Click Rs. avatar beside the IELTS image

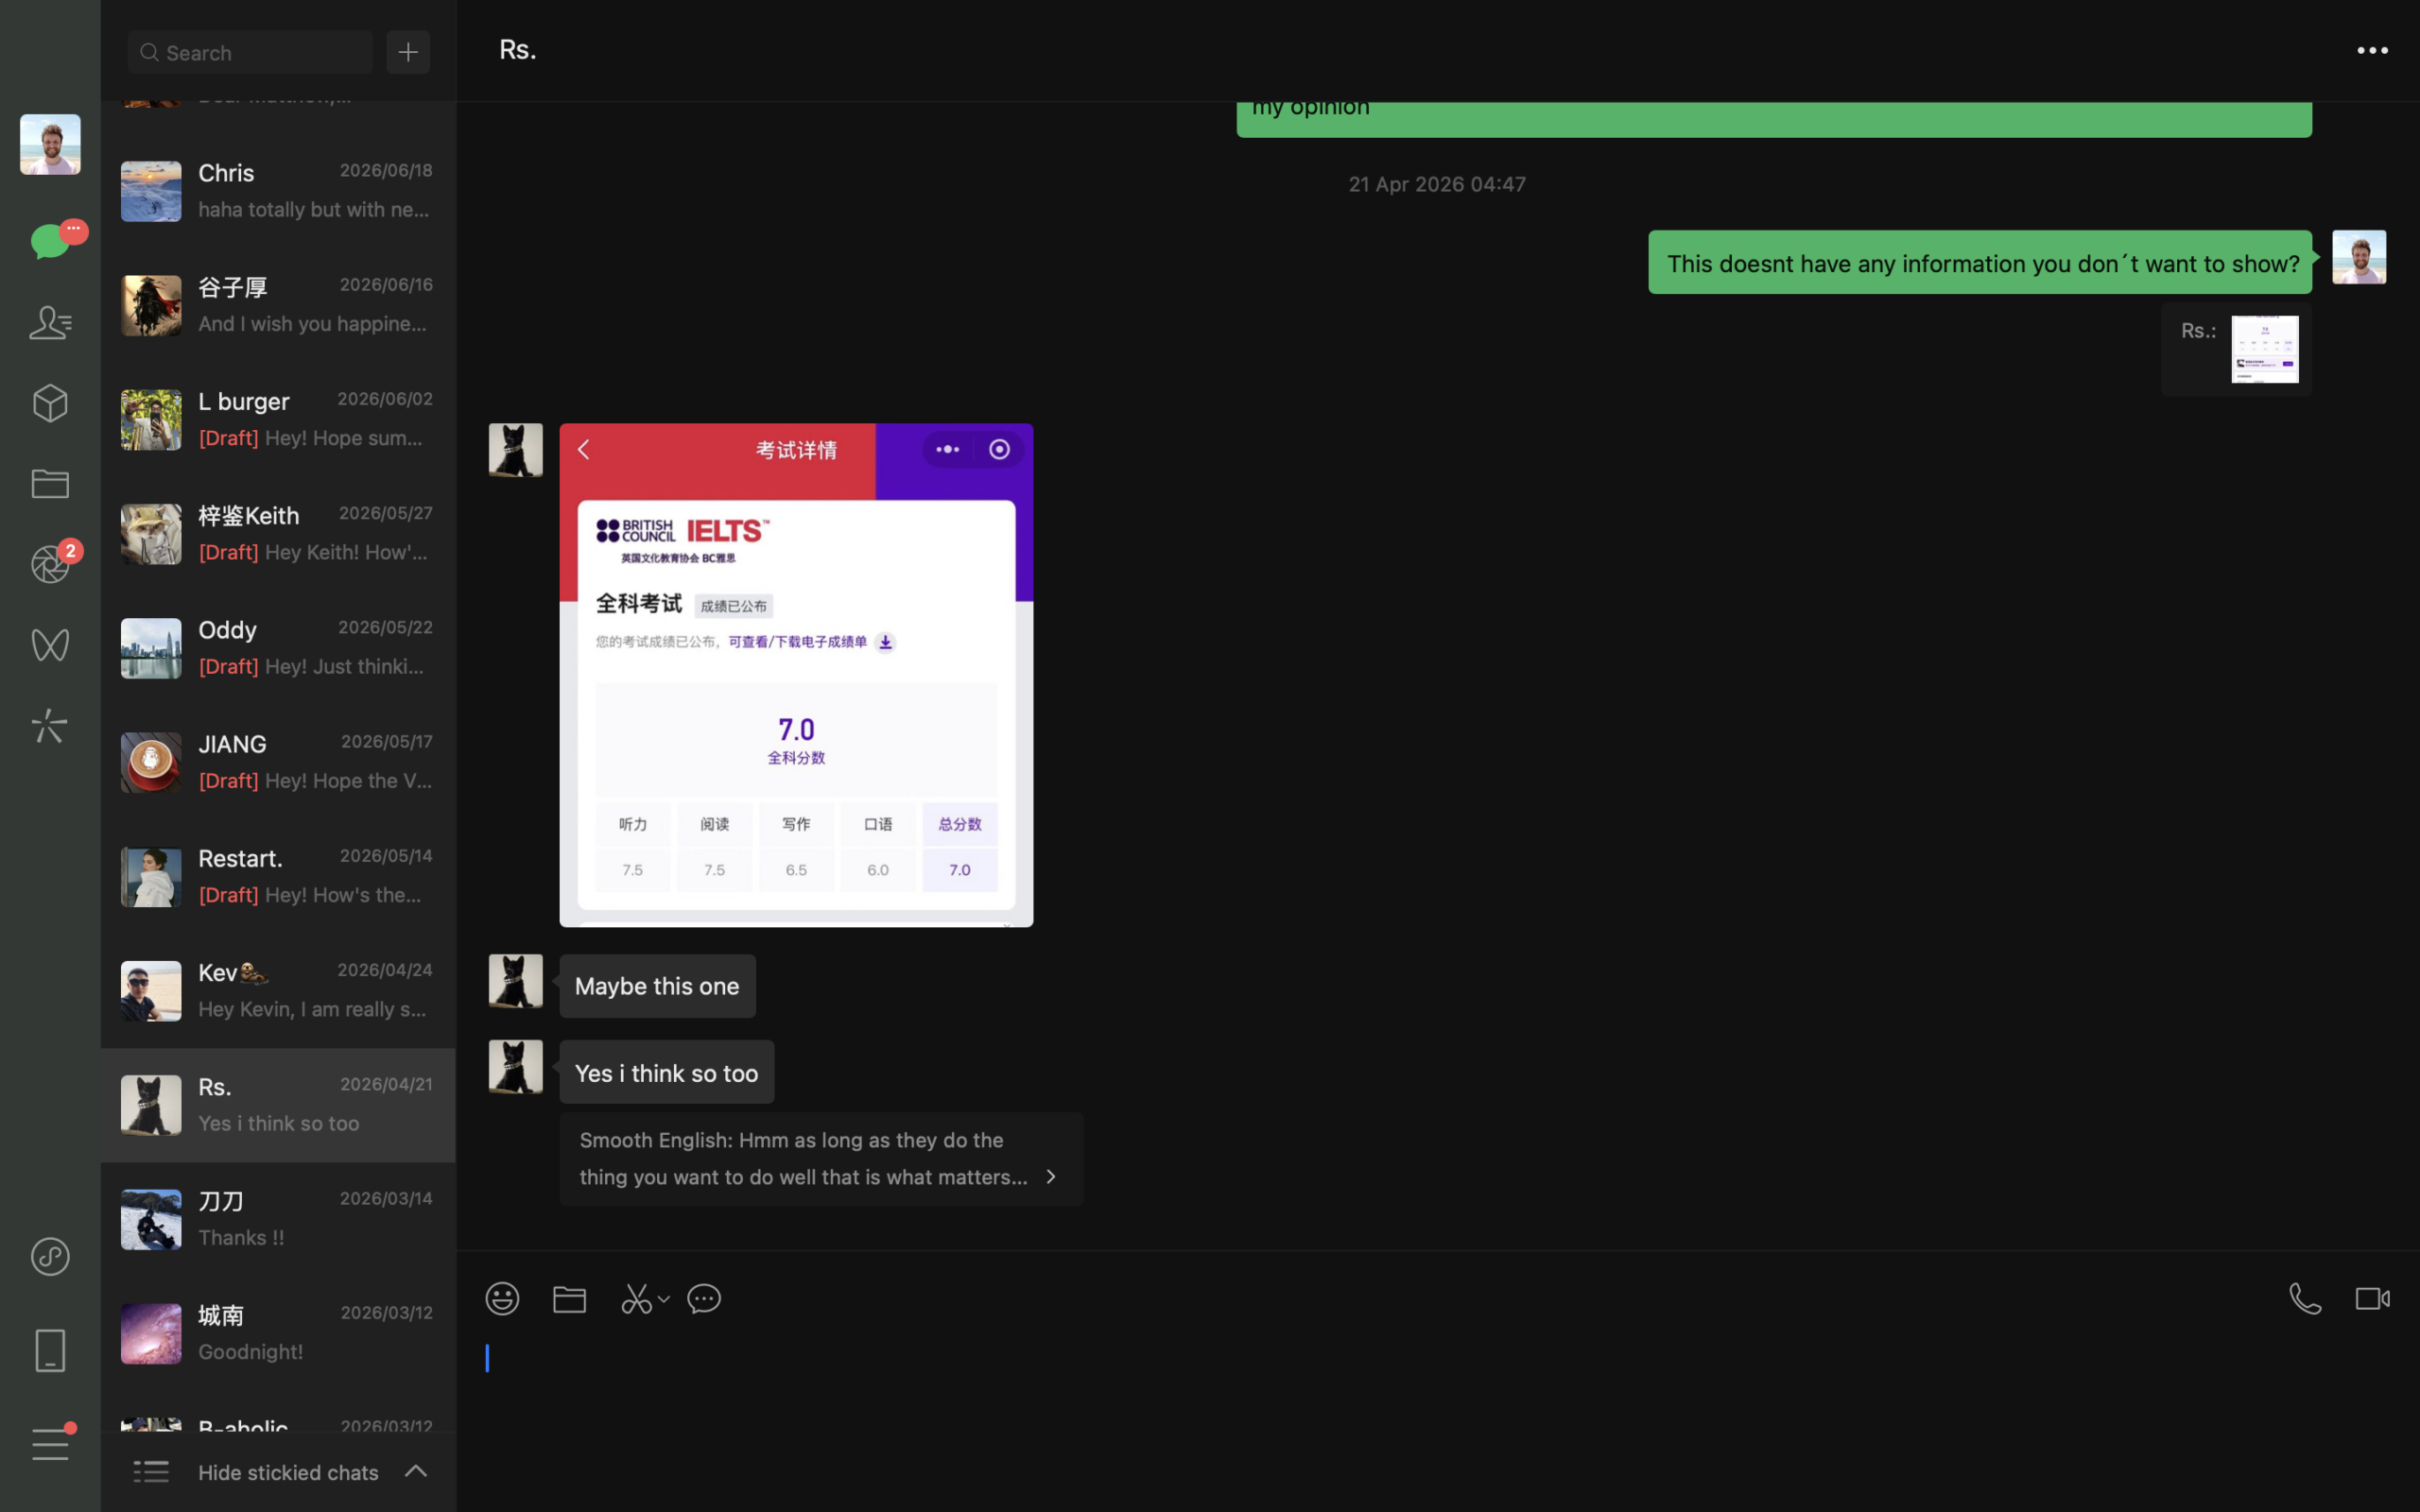[515, 450]
